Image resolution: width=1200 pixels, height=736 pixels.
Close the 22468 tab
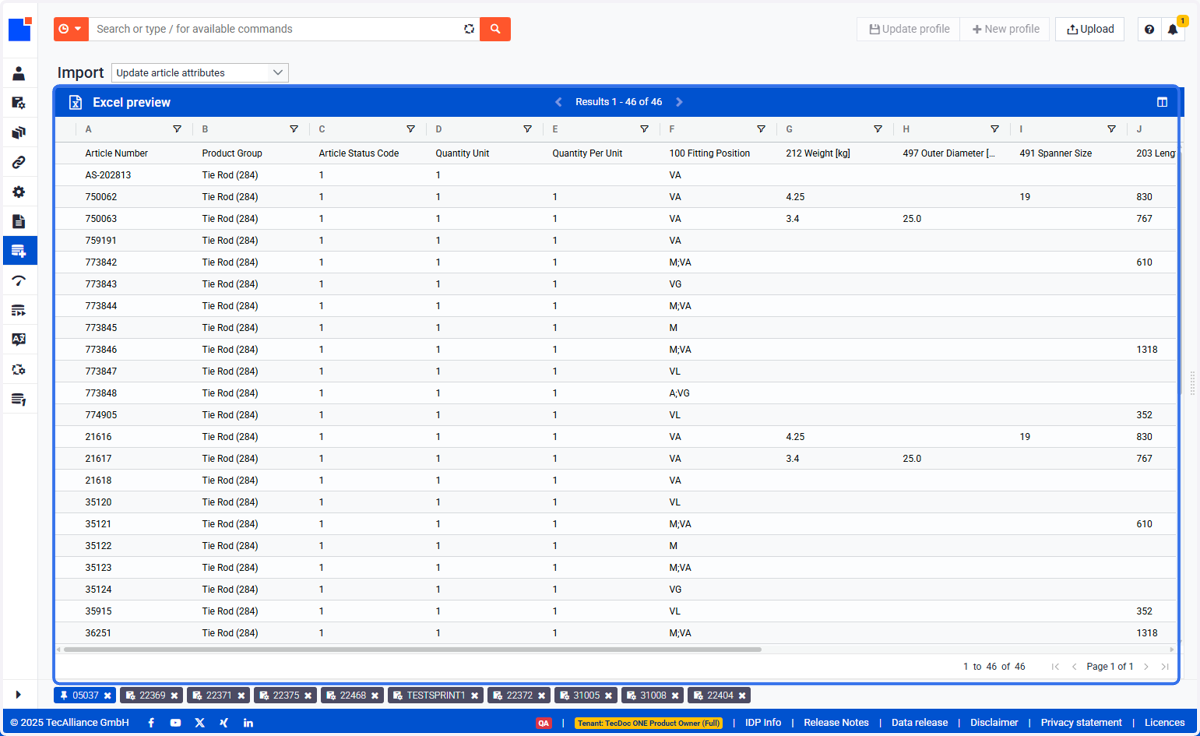(x=376, y=696)
